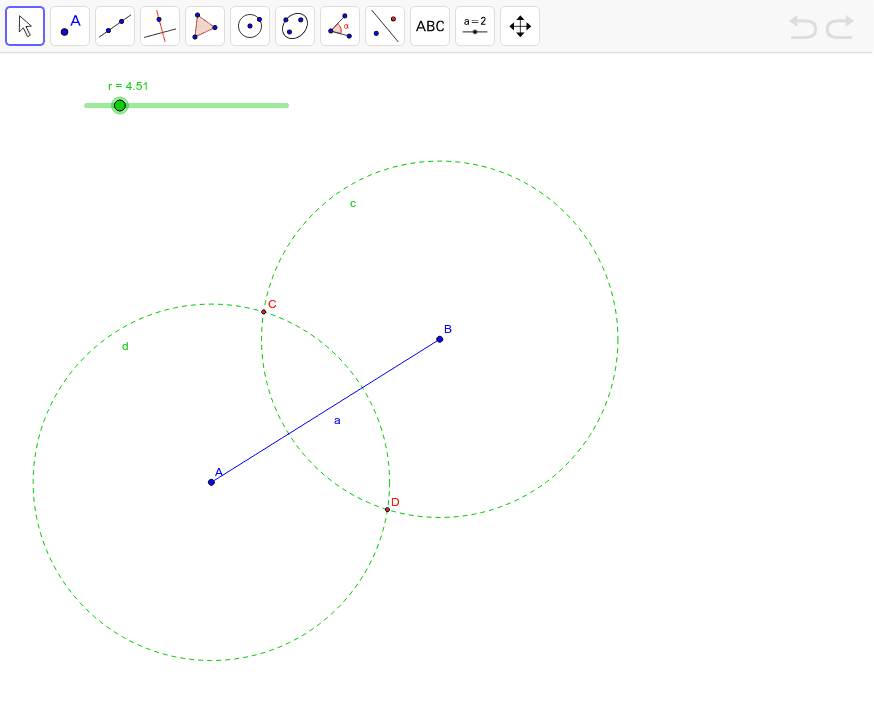Select red intersection point C
This screenshot has width=874, height=709.
[x=264, y=312]
